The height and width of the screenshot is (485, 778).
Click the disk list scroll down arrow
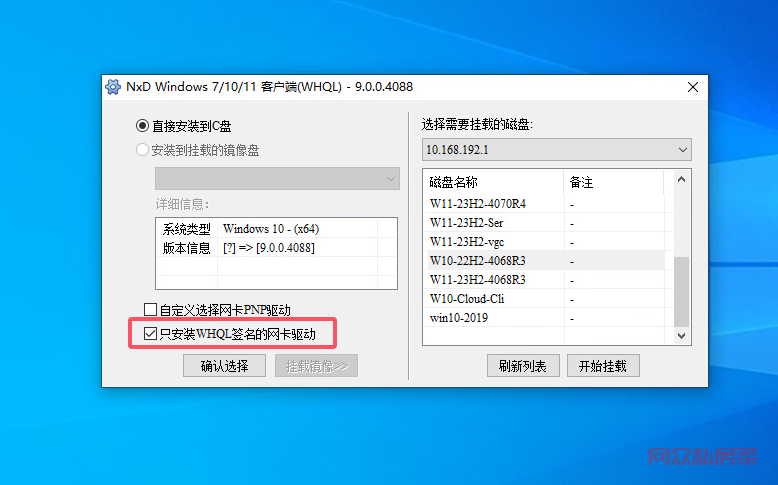[x=682, y=336]
